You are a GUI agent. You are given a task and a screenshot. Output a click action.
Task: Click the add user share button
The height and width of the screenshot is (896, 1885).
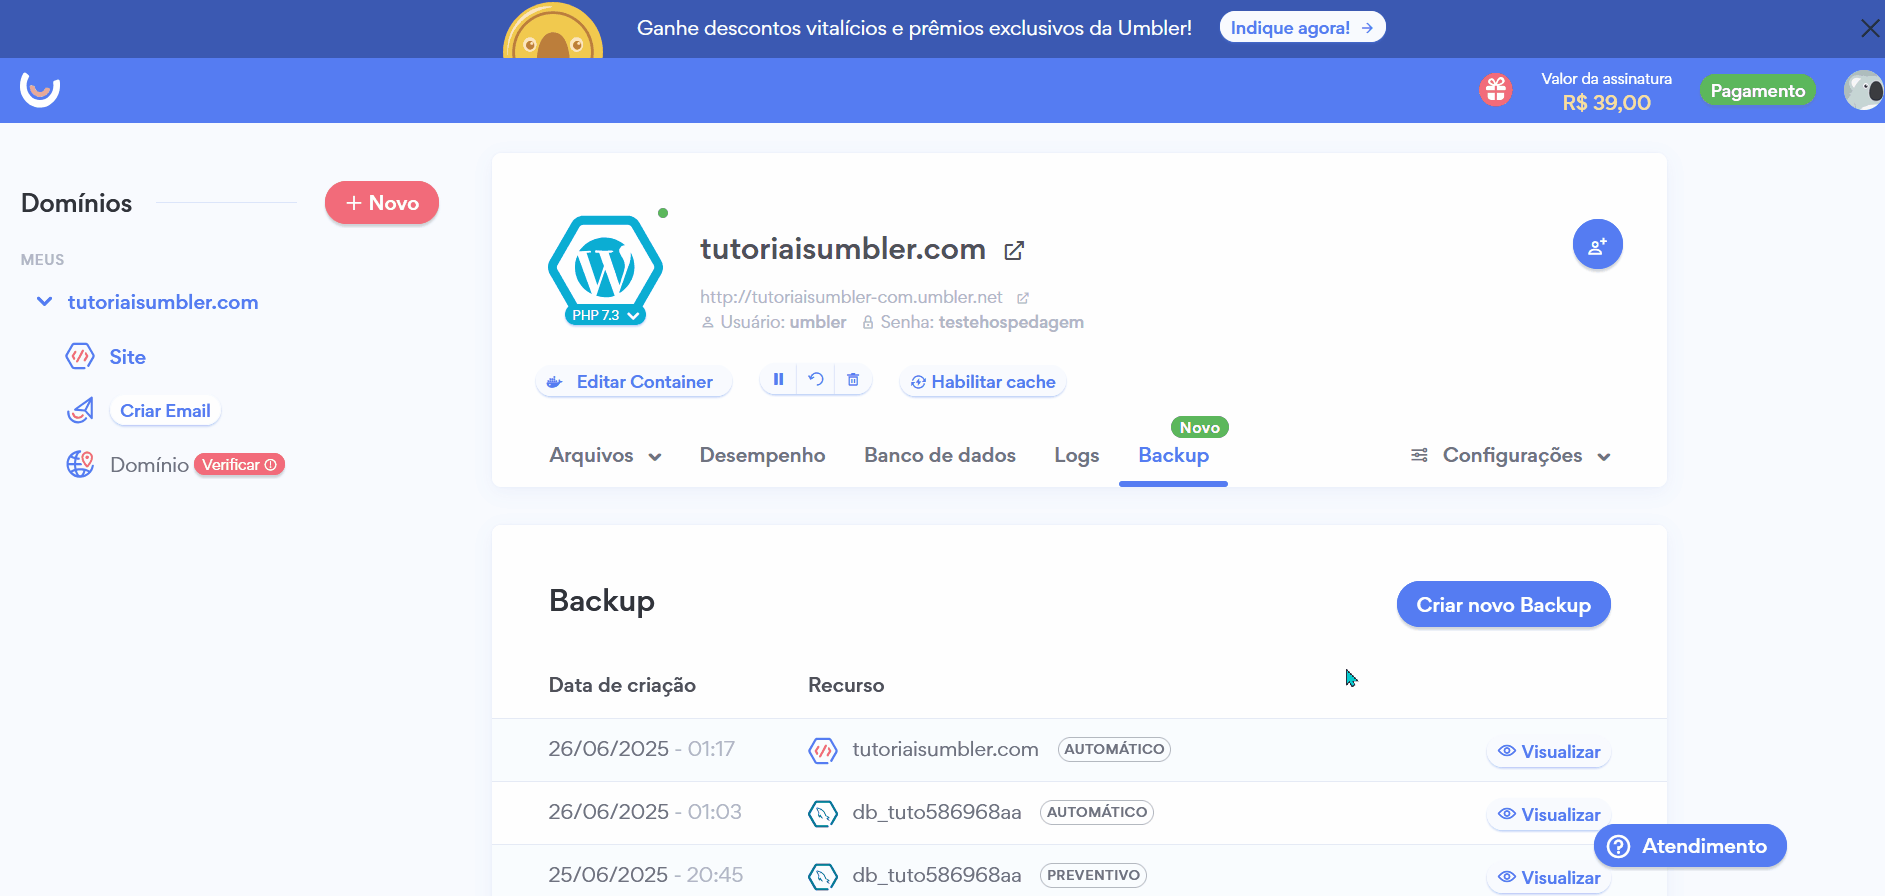tap(1597, 244)
